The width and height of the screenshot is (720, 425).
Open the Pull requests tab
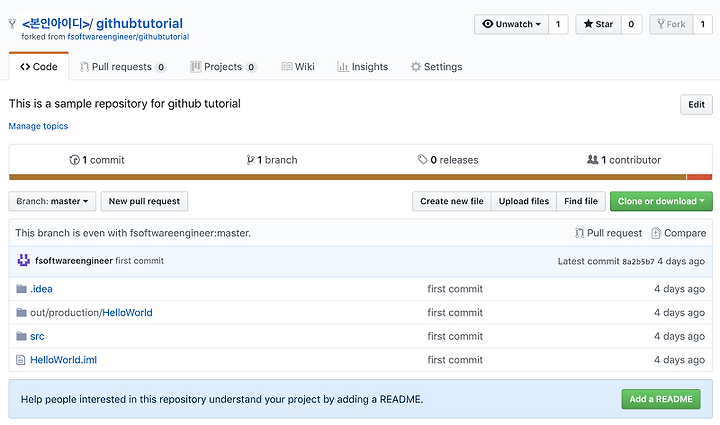123,67
